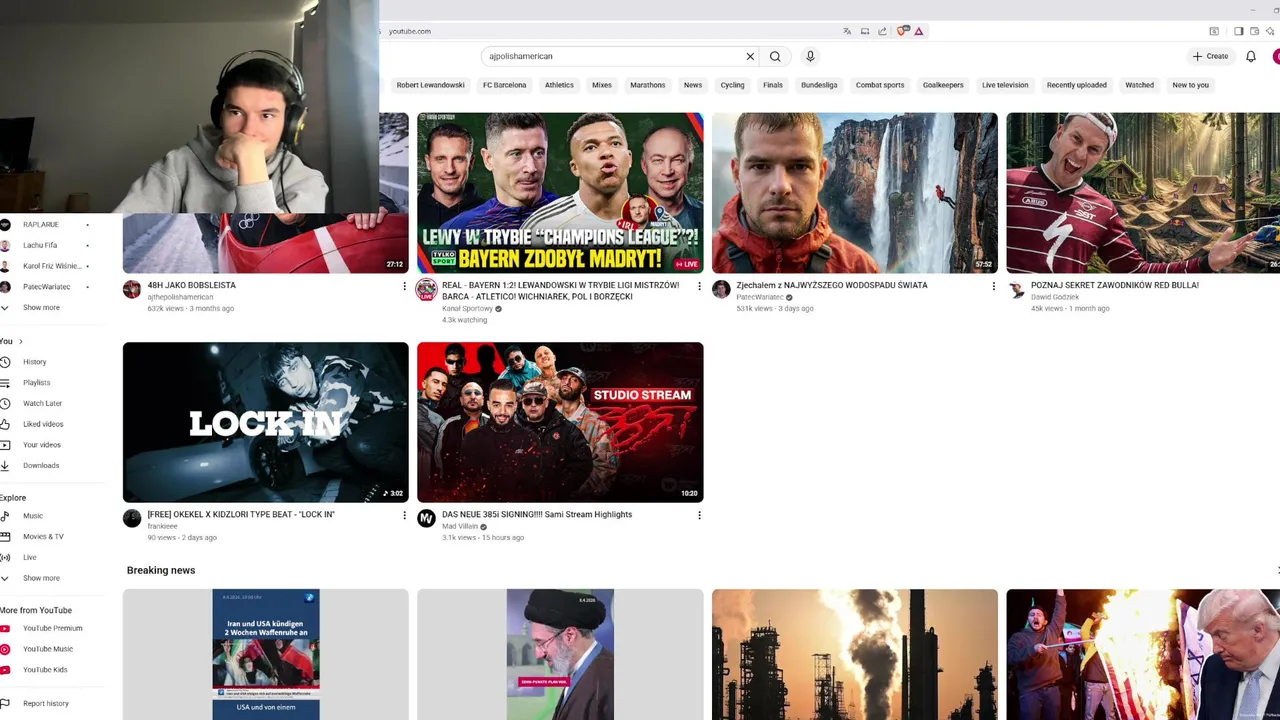
Task: Select the Cycling filter chip
Action: tap(732, 85)
